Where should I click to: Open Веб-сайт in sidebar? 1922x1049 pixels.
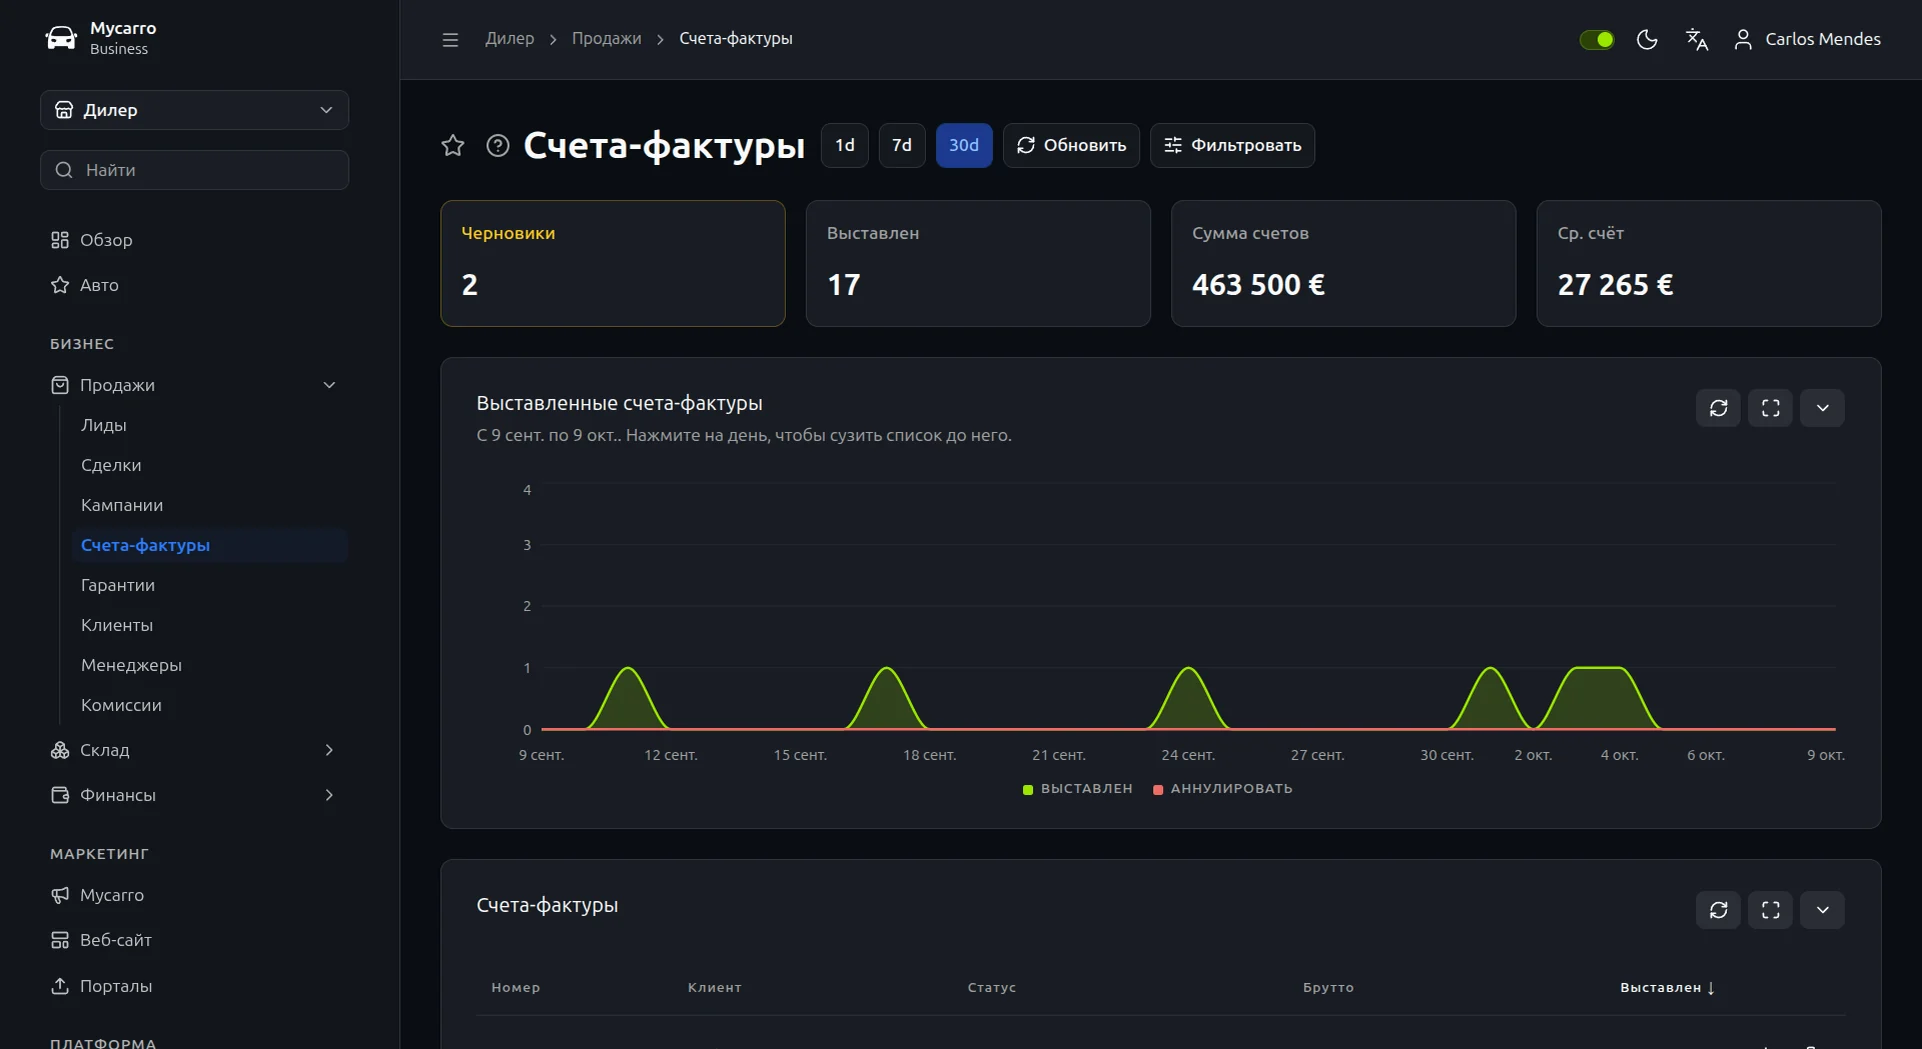pyautogui.click(x=194, y=940)
